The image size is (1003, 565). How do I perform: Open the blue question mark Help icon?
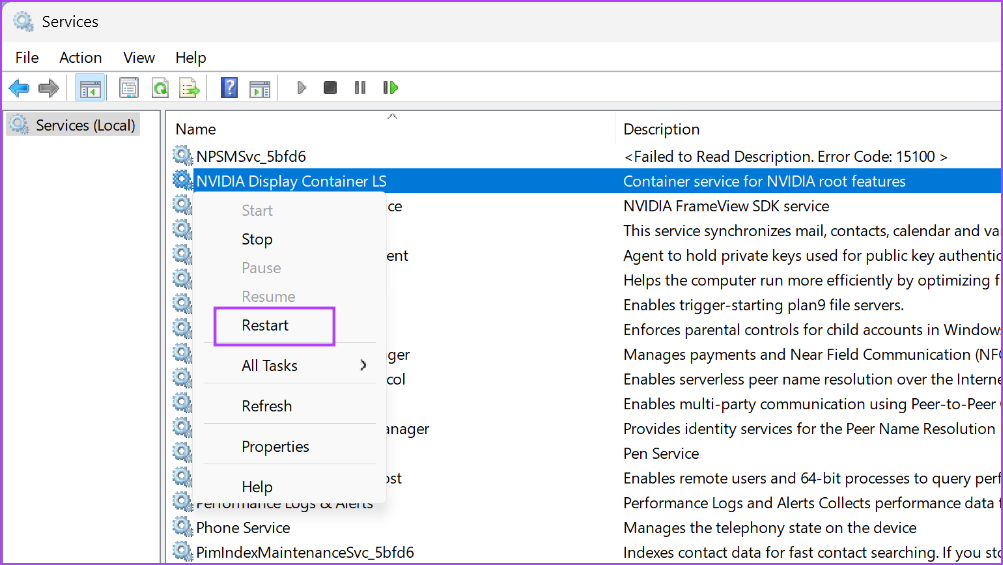click(229, 88)
